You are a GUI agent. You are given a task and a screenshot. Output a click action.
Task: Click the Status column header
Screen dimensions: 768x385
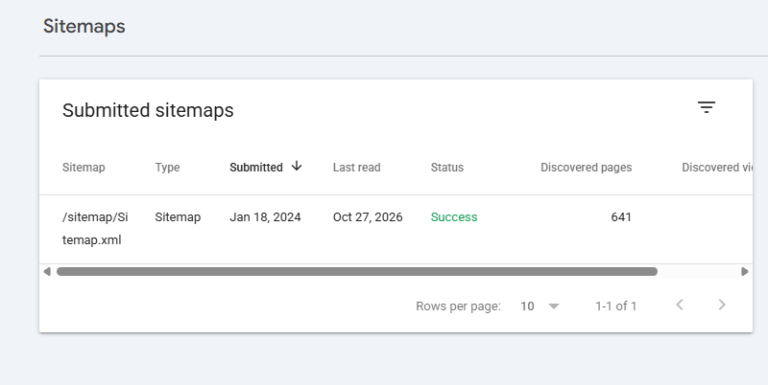(447, 168)
